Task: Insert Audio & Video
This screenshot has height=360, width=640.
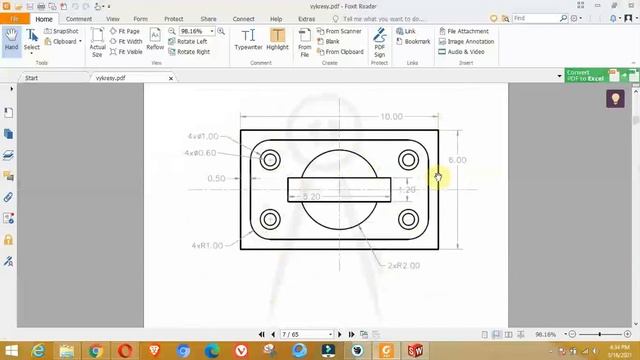Action: click(461, 52)
